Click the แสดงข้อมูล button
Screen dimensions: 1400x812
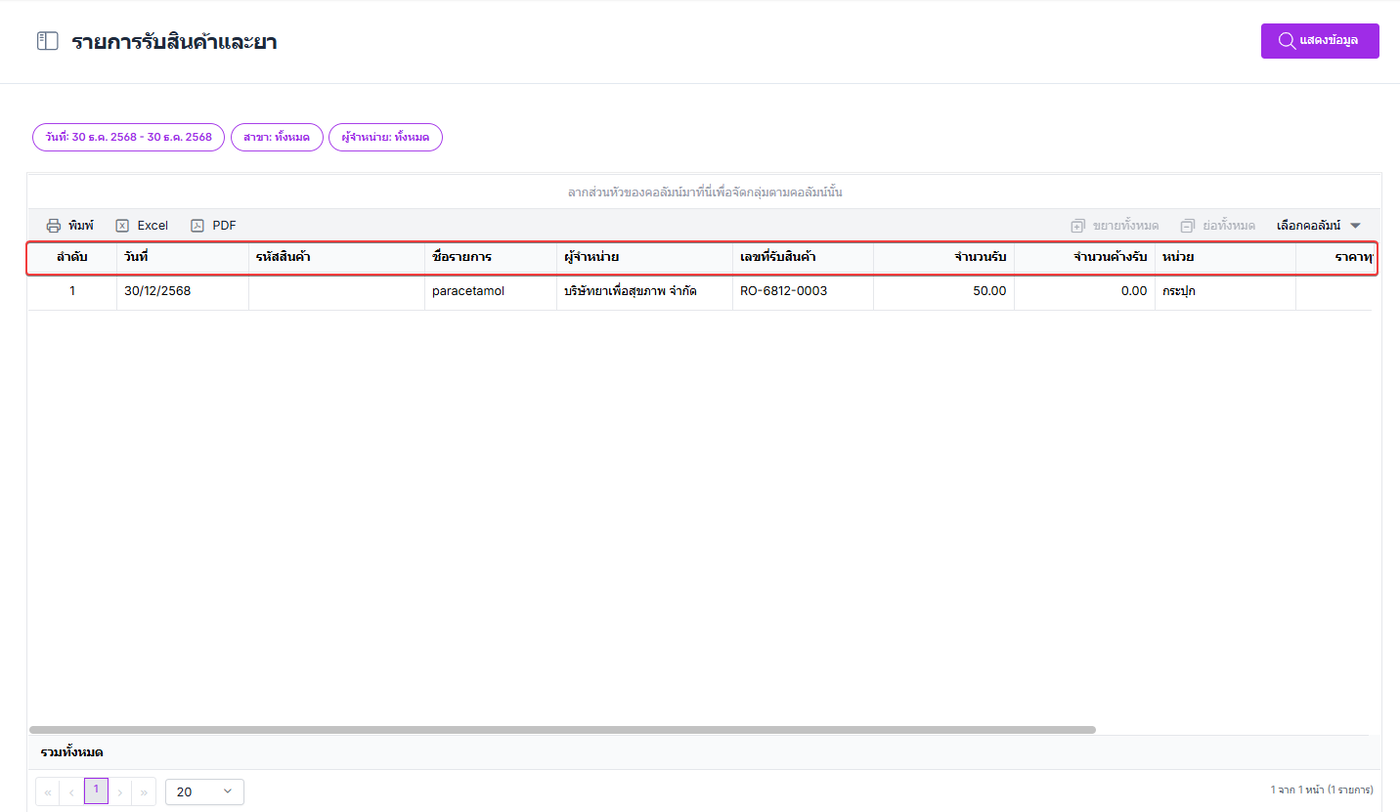[1320, 41]
